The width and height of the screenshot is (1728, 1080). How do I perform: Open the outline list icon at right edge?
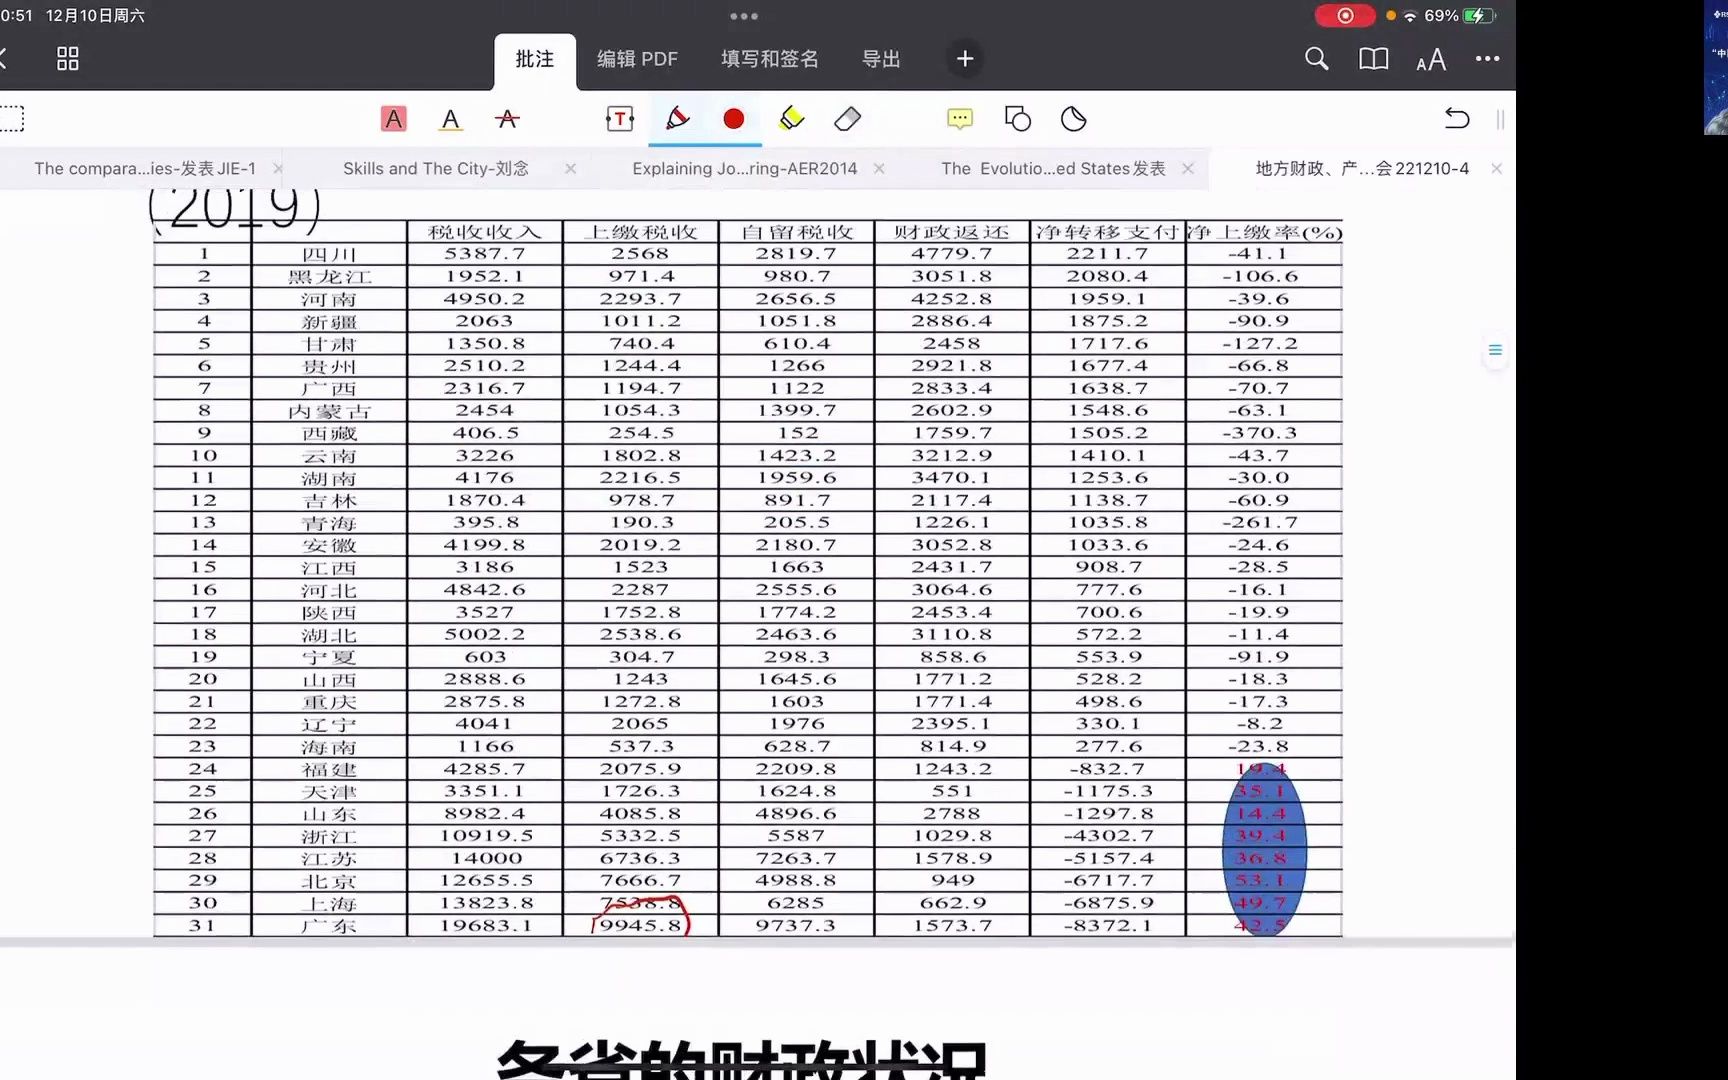[x=1495, y=350]
